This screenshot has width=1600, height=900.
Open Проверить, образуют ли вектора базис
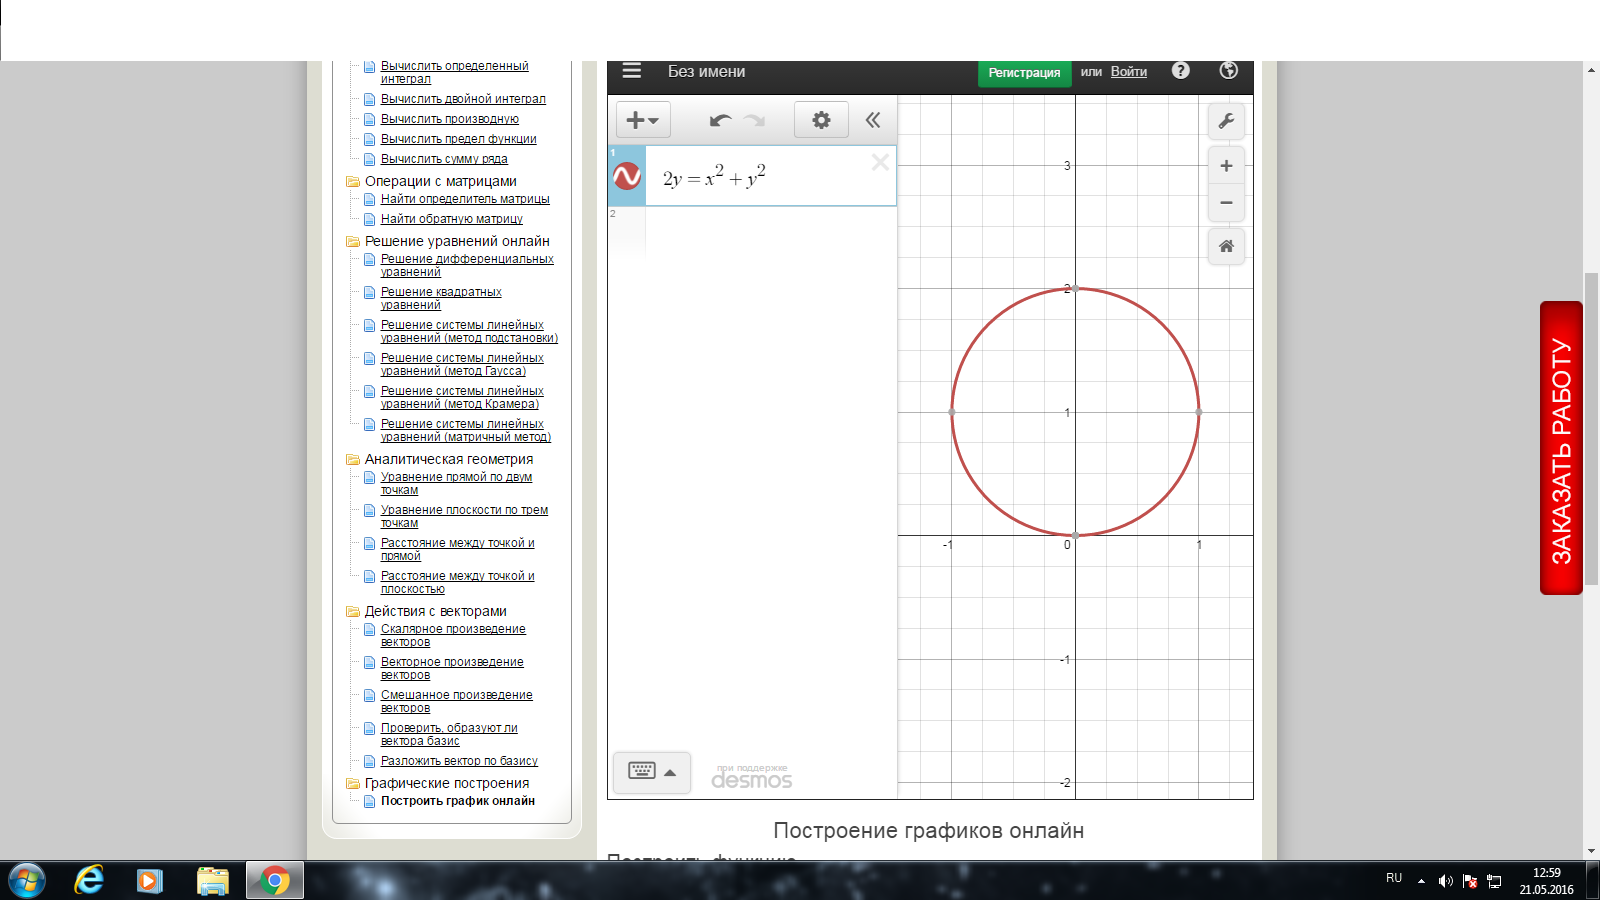coord(449,734)
